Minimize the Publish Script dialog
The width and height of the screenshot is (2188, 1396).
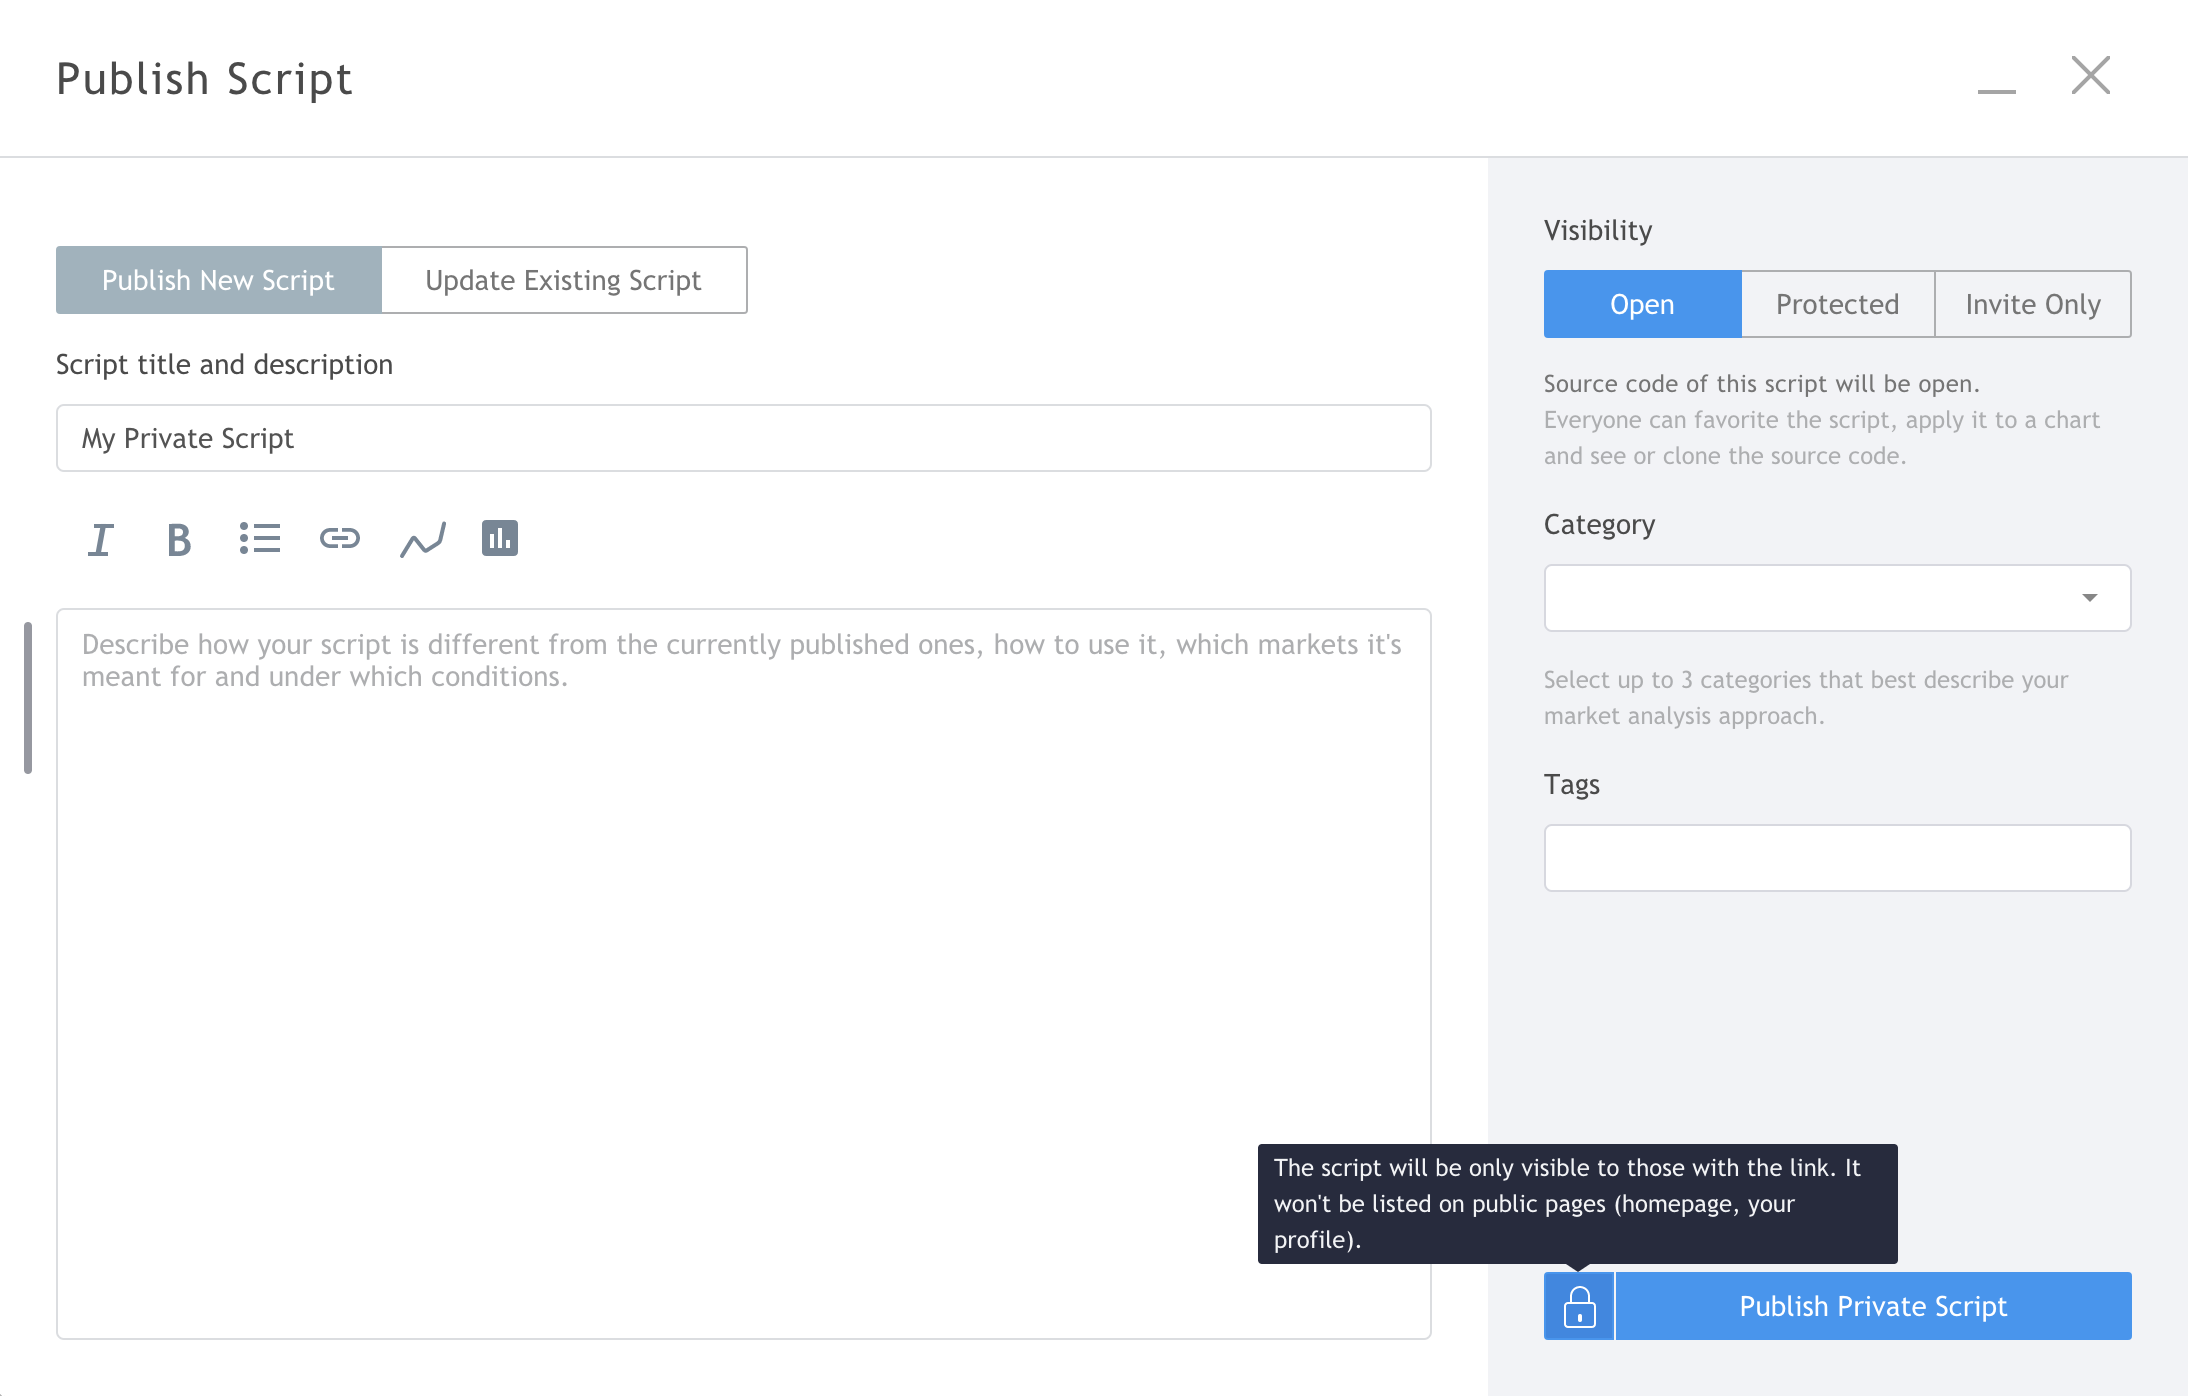point(1996,90)
